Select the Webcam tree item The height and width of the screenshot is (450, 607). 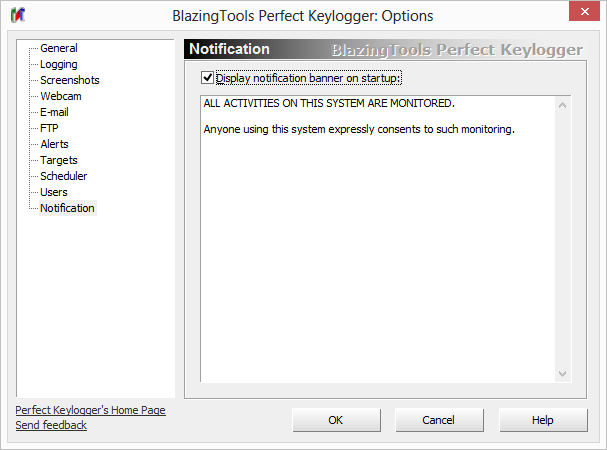click(60, 96)
